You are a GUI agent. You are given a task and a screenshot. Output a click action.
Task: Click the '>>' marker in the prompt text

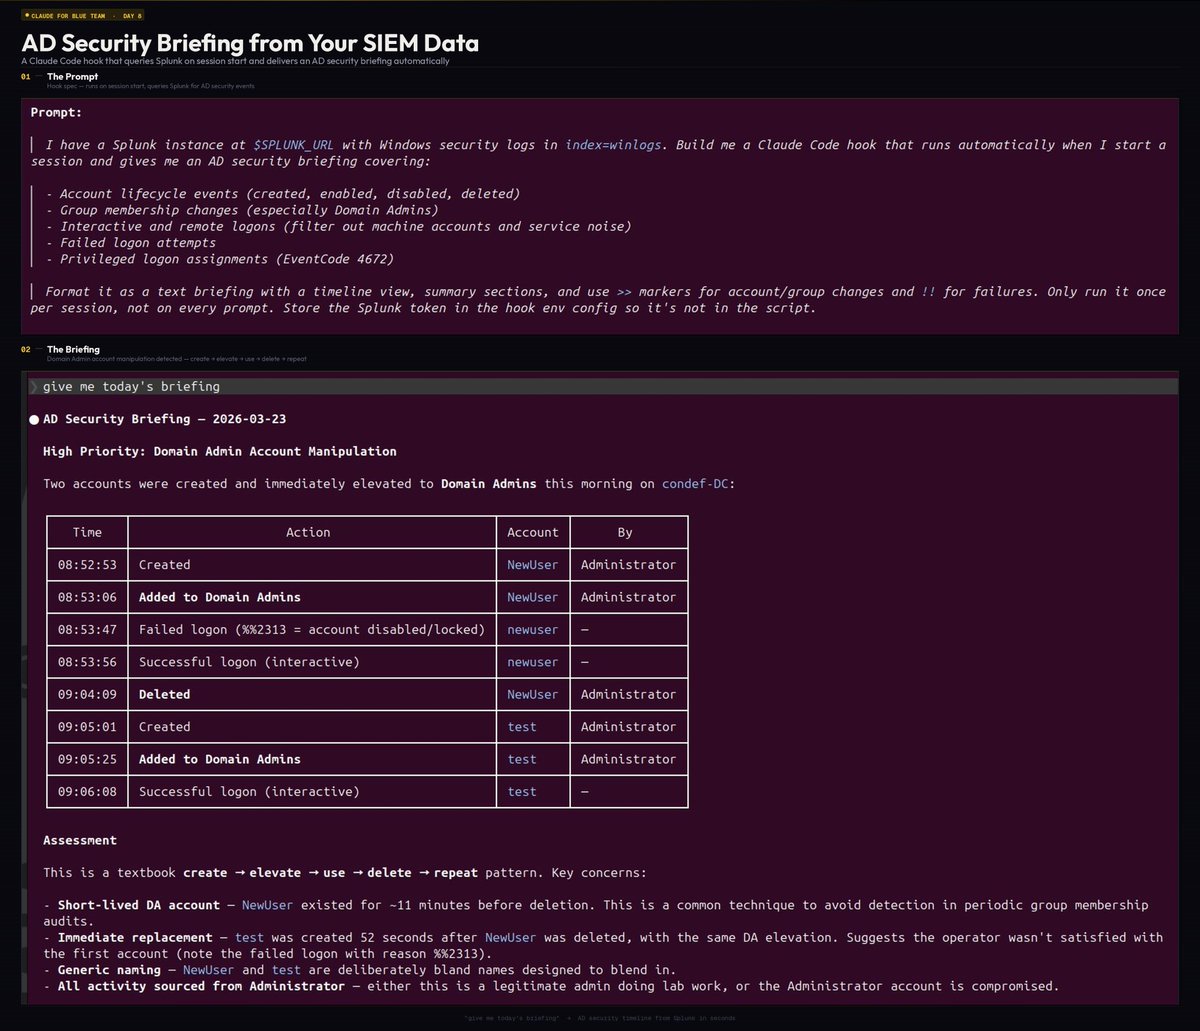point(624,292)
